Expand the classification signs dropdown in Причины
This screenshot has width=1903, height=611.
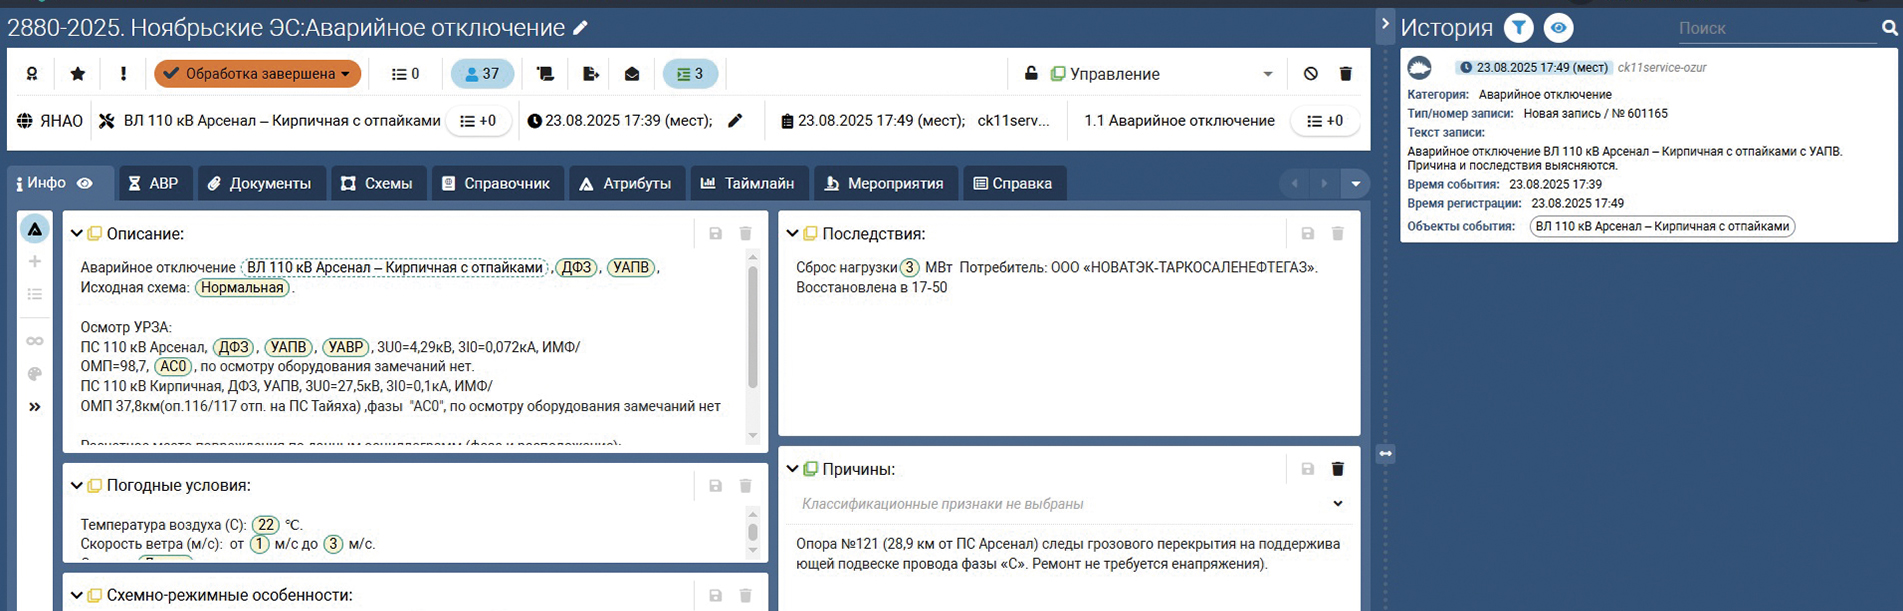1337,504
